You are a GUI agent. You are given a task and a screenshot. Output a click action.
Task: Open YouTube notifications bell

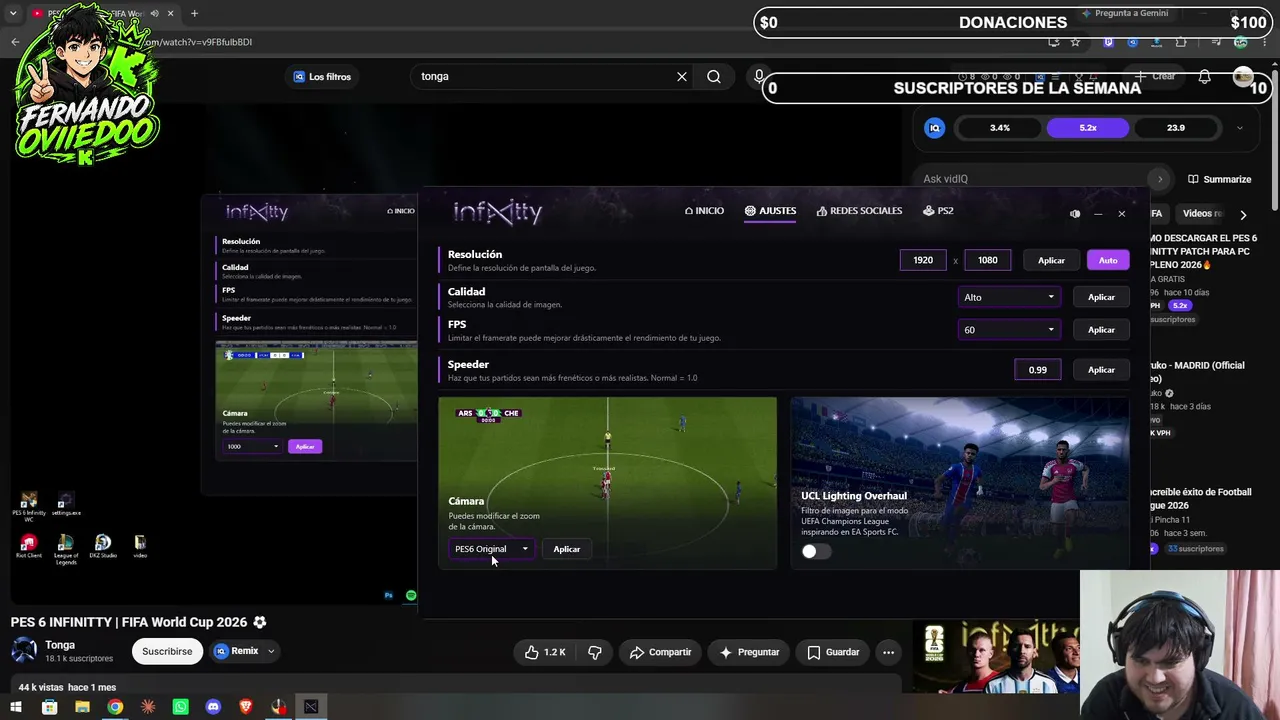[1205, 77]
